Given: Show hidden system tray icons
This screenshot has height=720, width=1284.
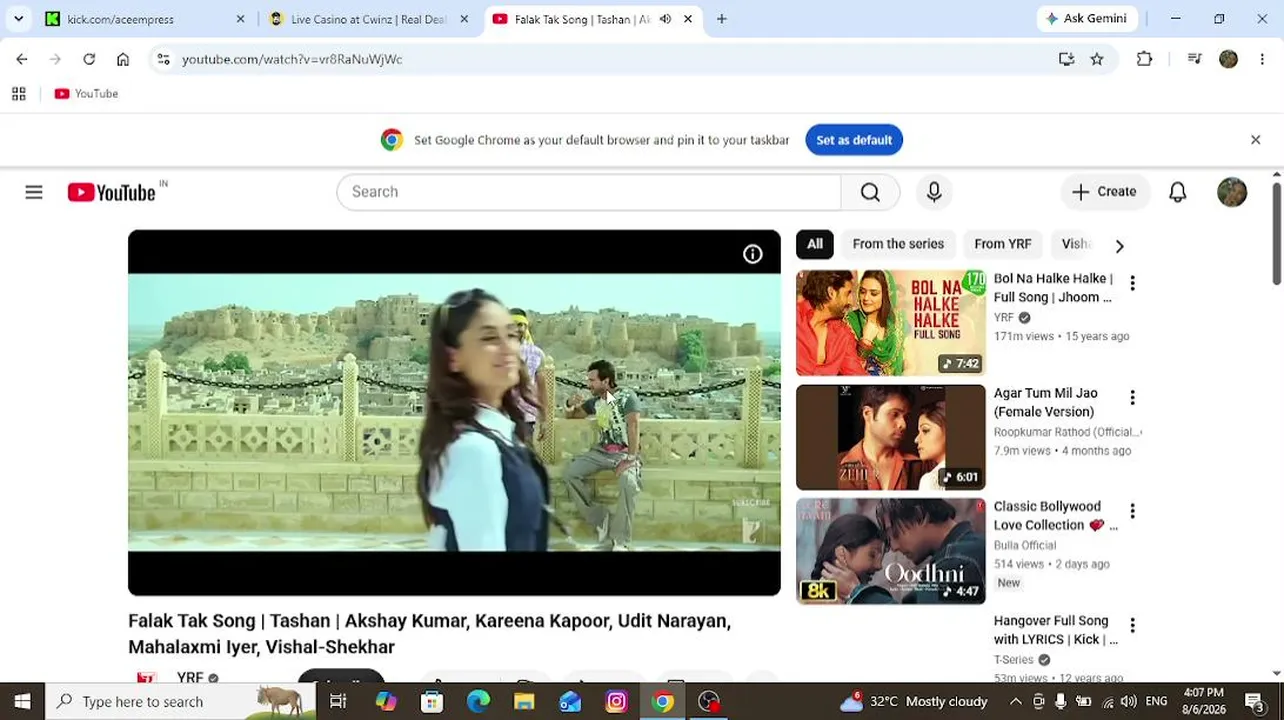Looking at the screenshot, I should [x=1016, y=702].
